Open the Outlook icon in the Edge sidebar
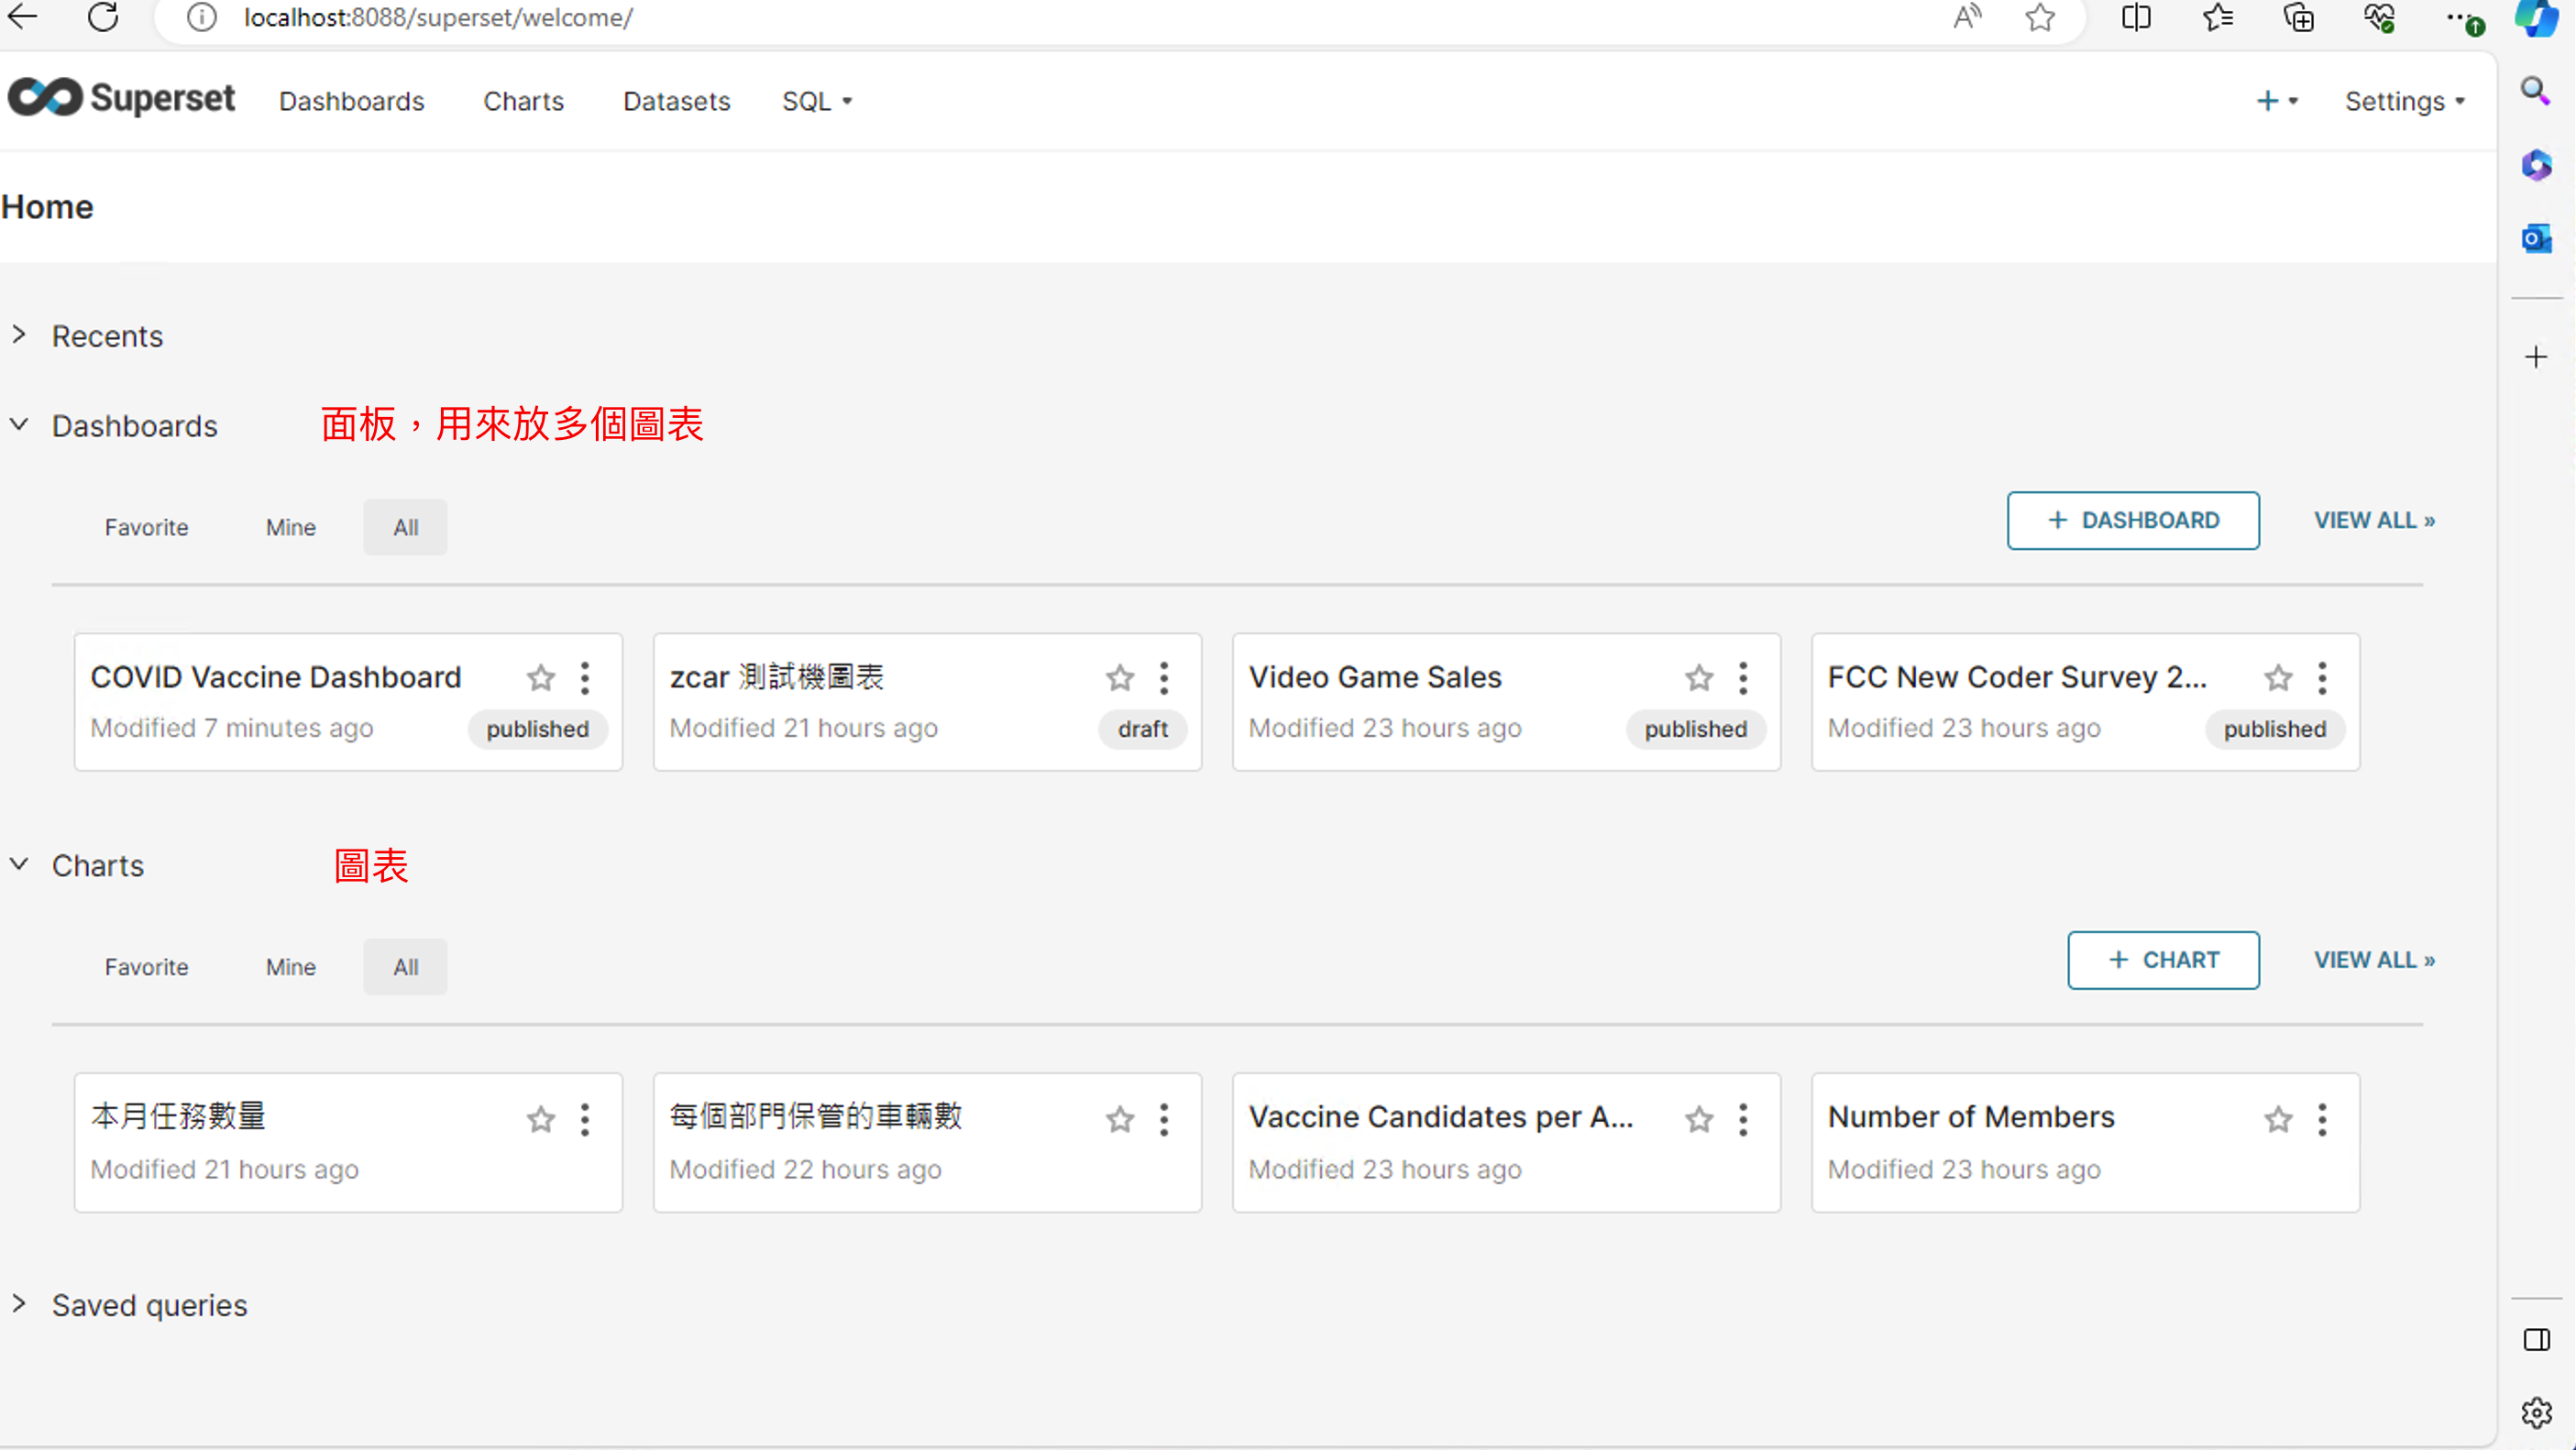Image resolution: width=2576 pixels, height=1450 pixels. 2535,239
